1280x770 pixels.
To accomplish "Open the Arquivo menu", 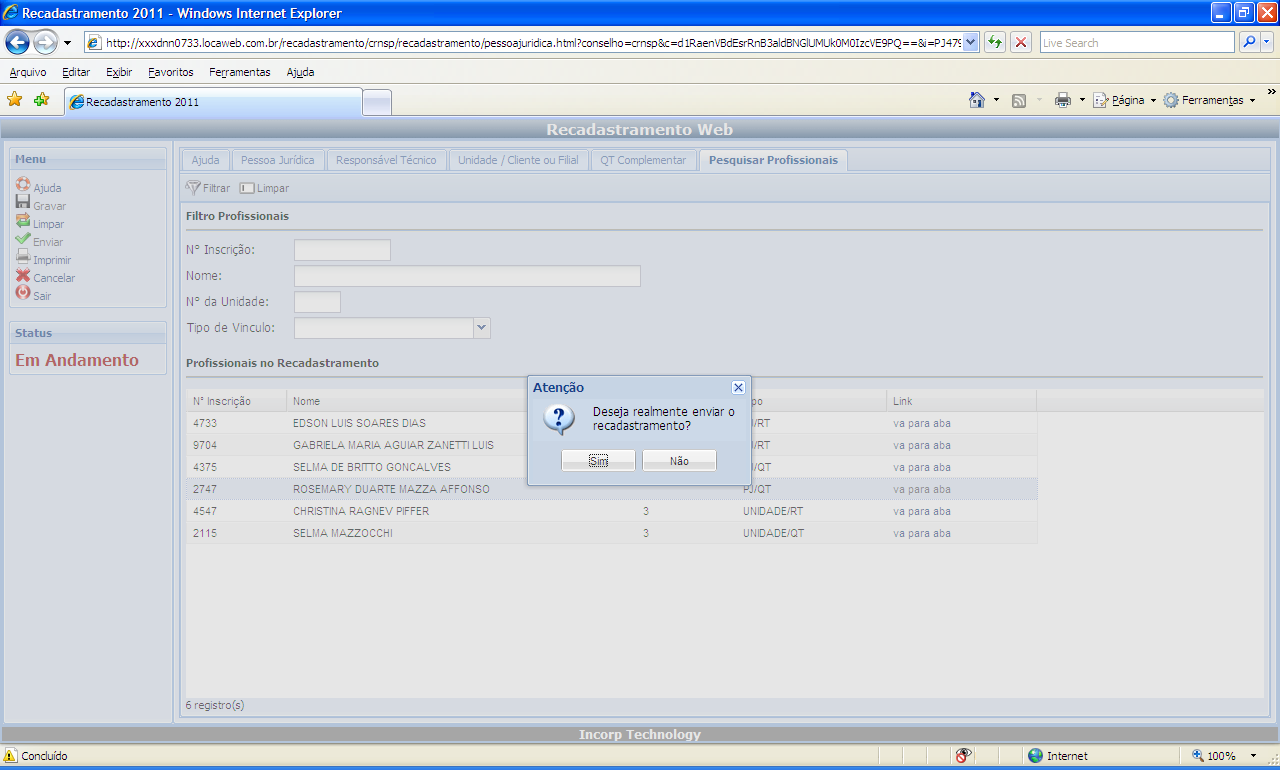I will pyautogui.click(x=28, y=72).
